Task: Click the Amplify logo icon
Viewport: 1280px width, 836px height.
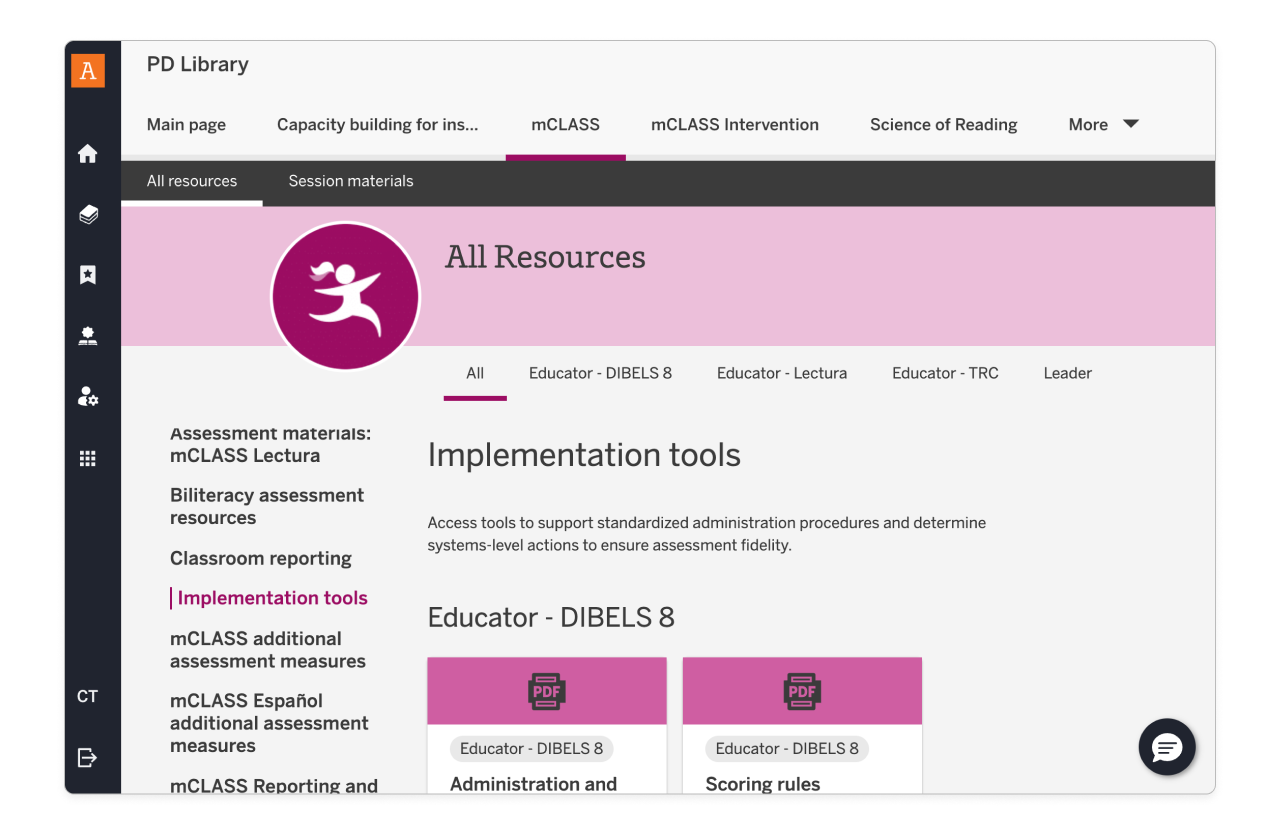Action: [x=88, y=71]
